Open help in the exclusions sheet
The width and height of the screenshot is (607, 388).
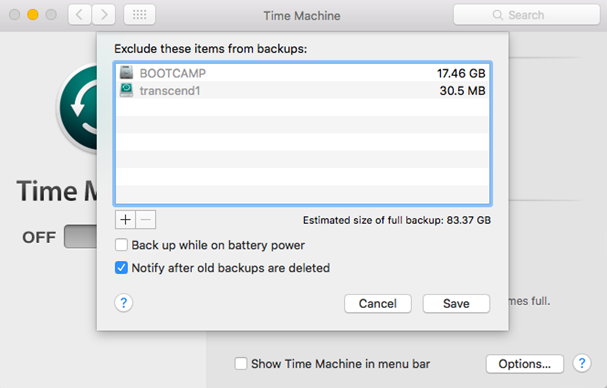click(123, 303)
